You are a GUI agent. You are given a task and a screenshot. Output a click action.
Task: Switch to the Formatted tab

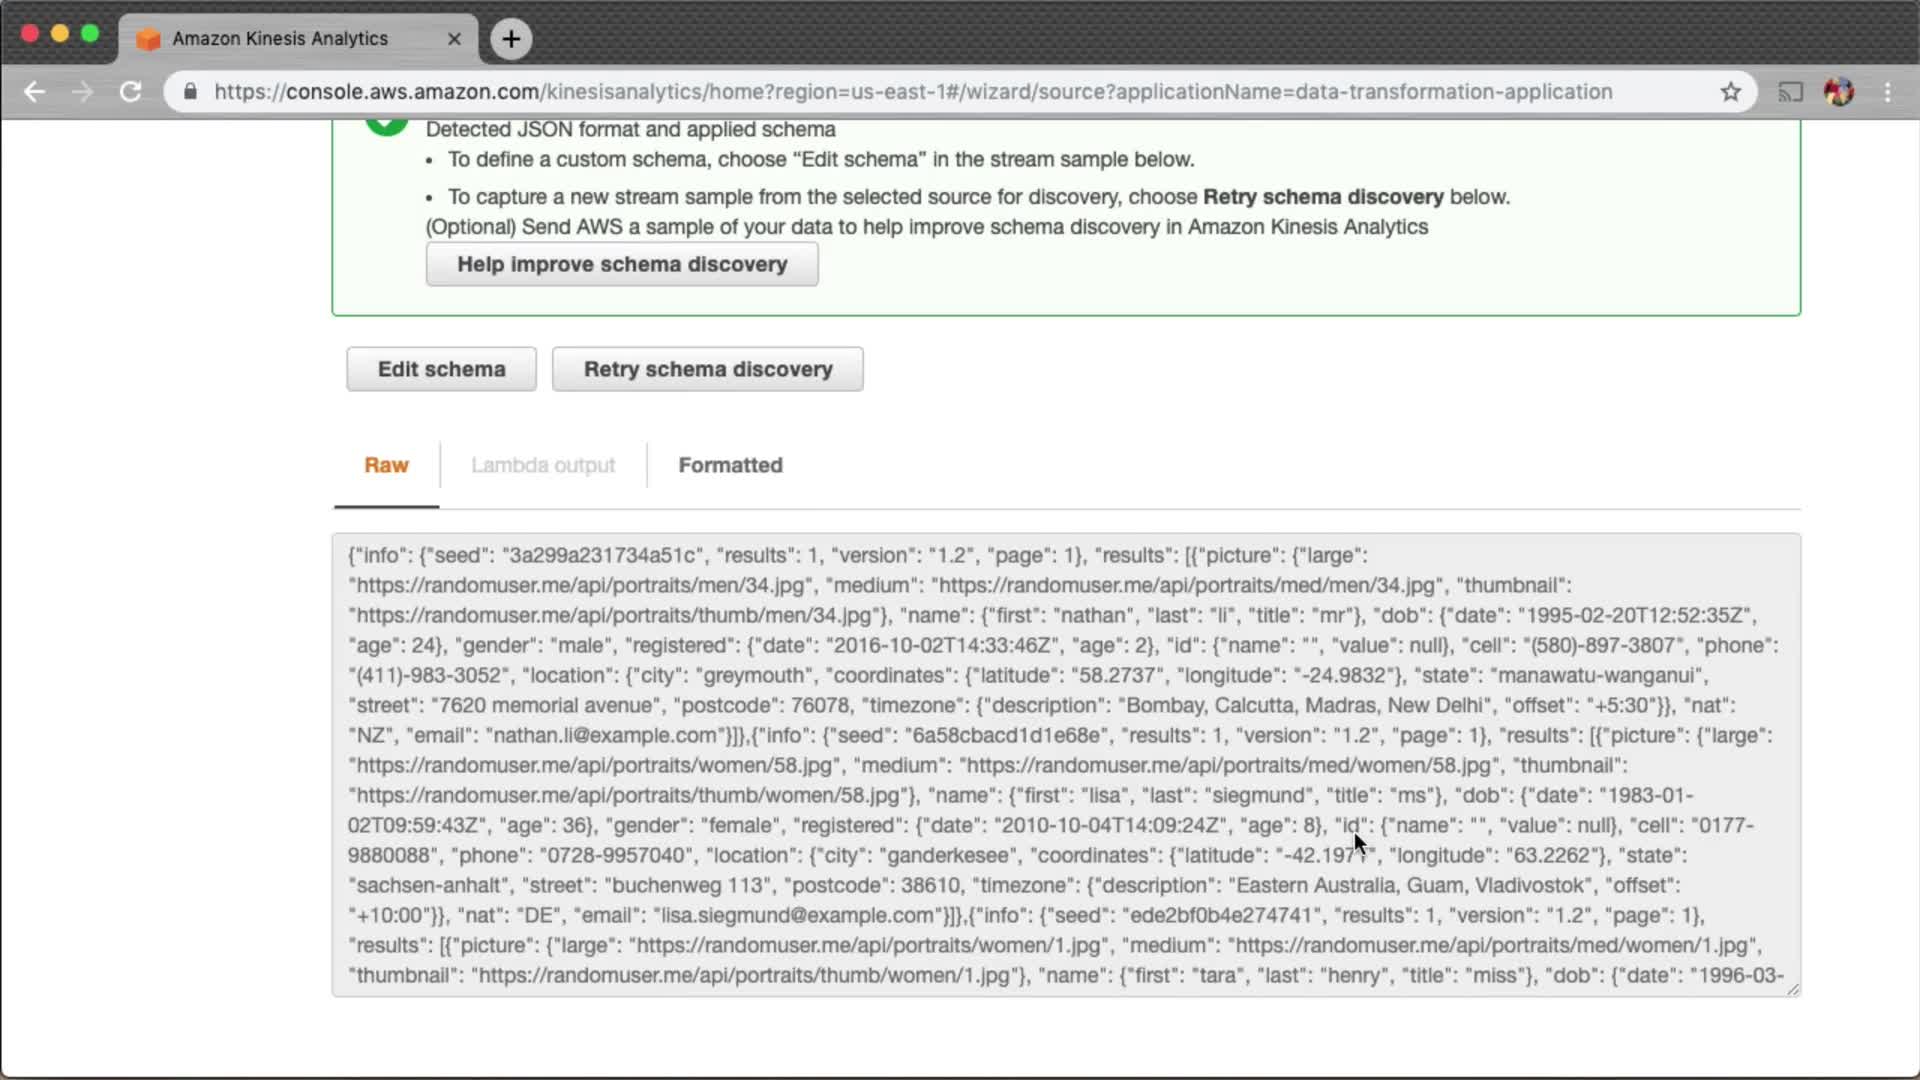pyautogui.click(x=730, y=465)
